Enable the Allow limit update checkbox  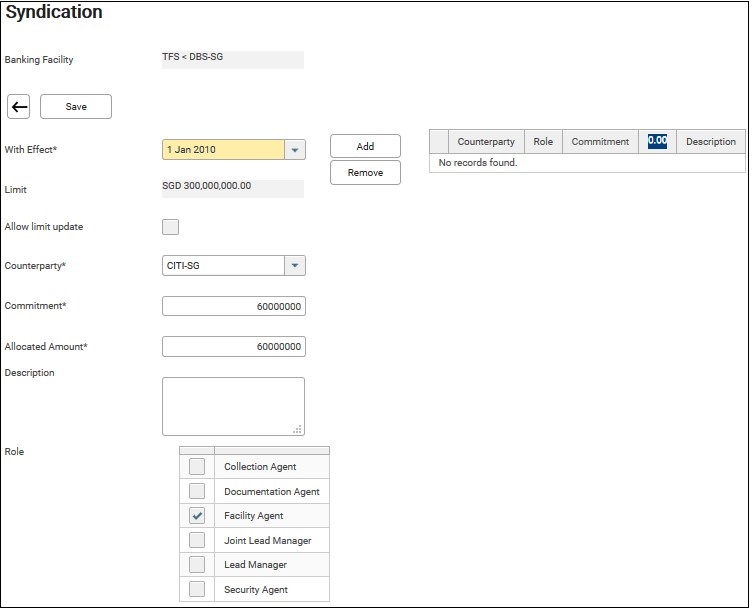click(x=171, y=227)
